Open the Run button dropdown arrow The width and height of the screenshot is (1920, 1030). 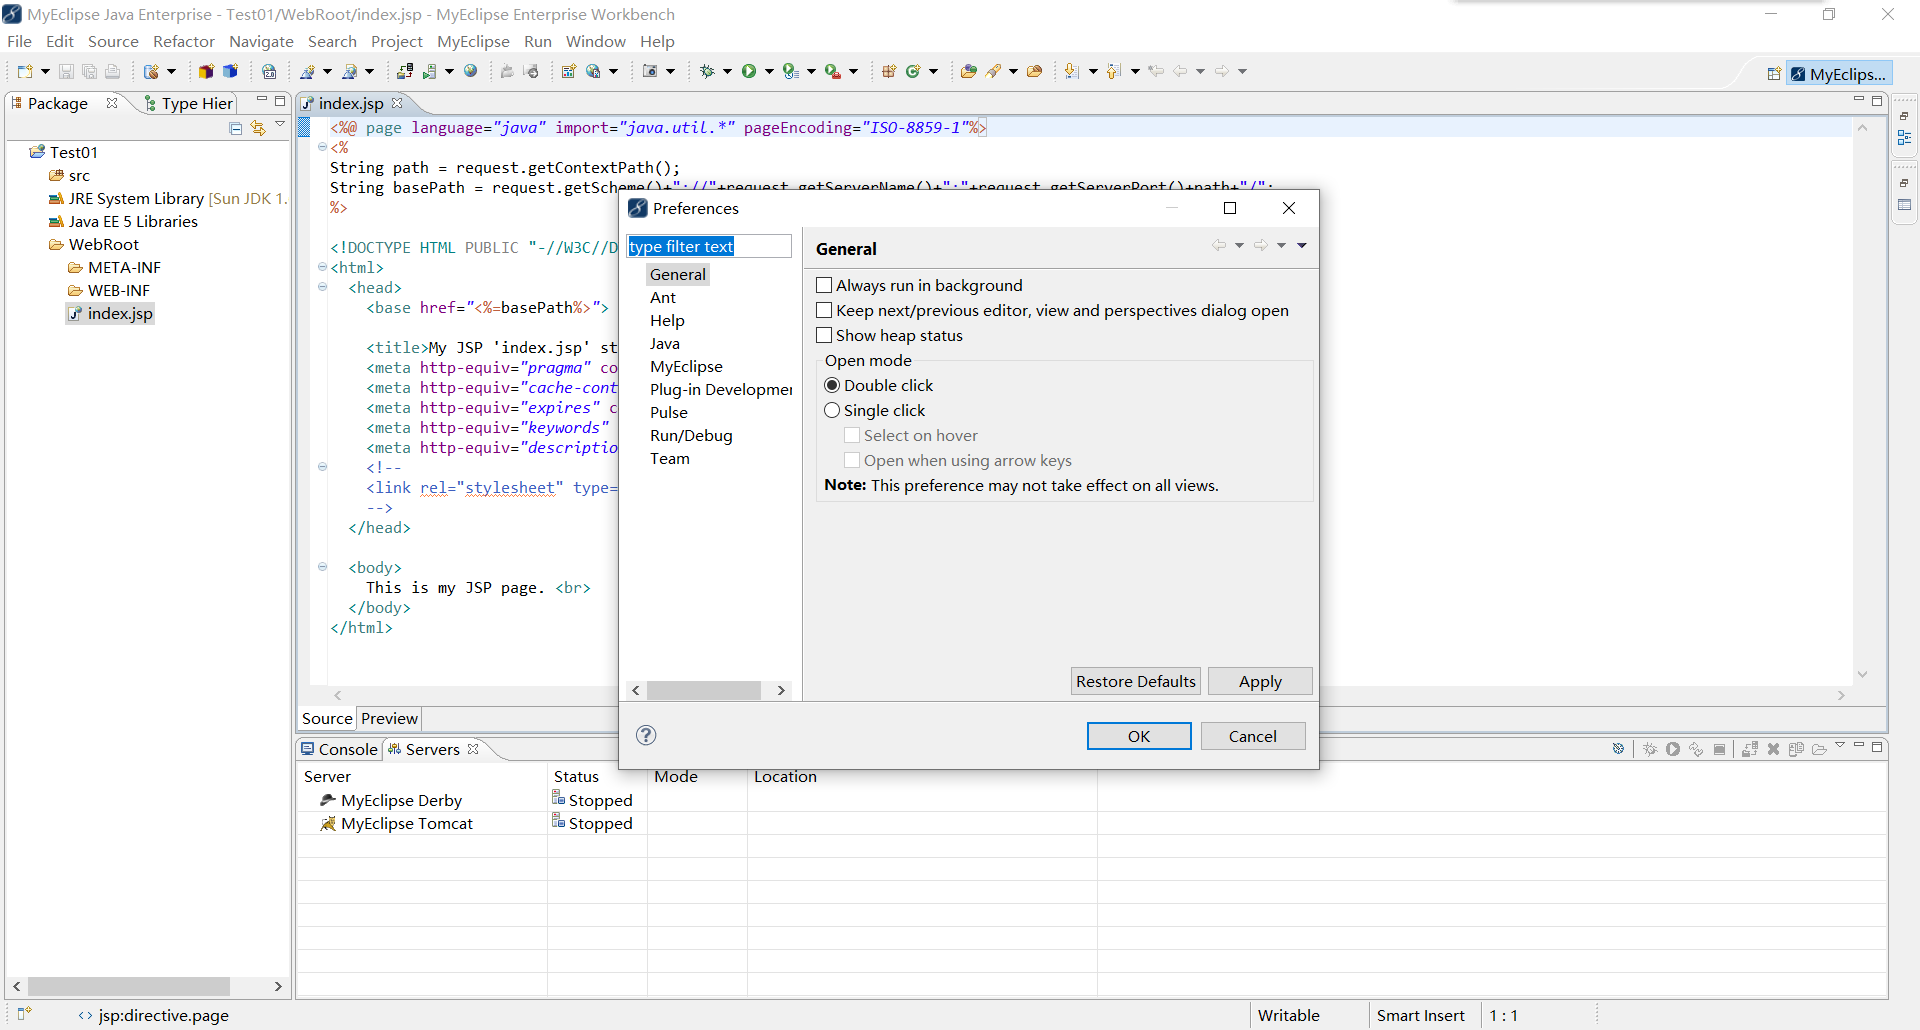coord(769,71)
